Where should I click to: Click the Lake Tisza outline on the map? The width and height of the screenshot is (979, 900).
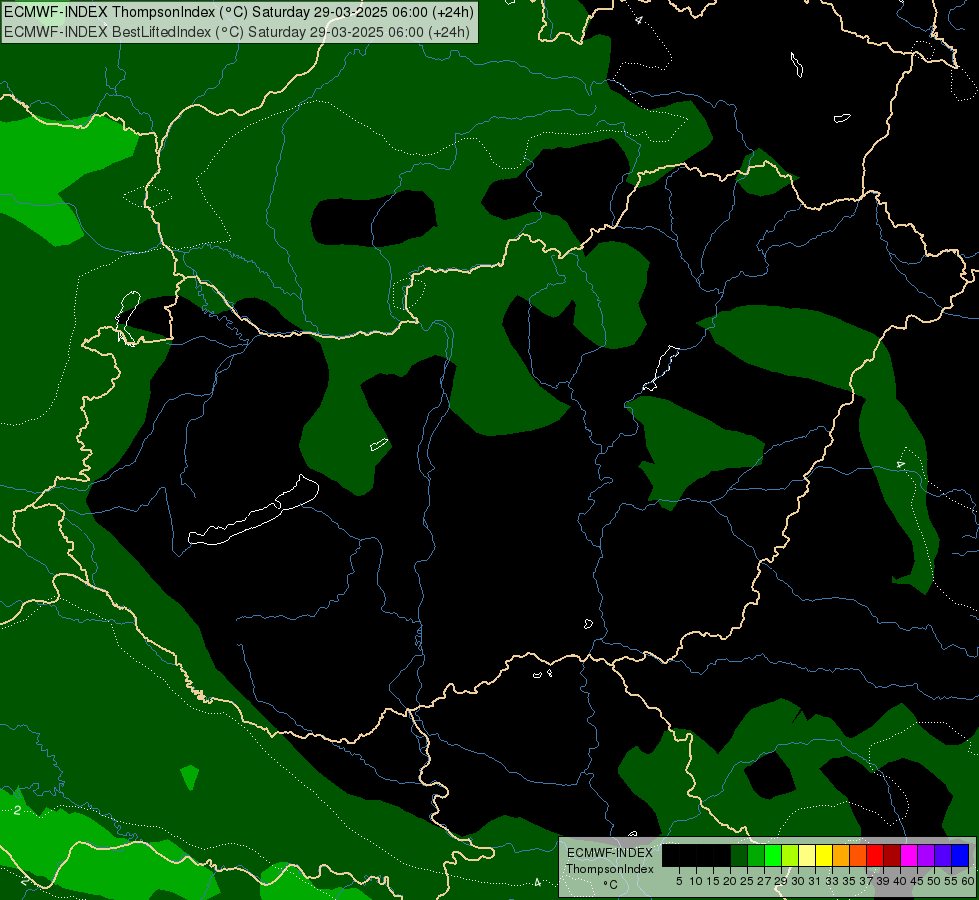click(x=661, y=368)
